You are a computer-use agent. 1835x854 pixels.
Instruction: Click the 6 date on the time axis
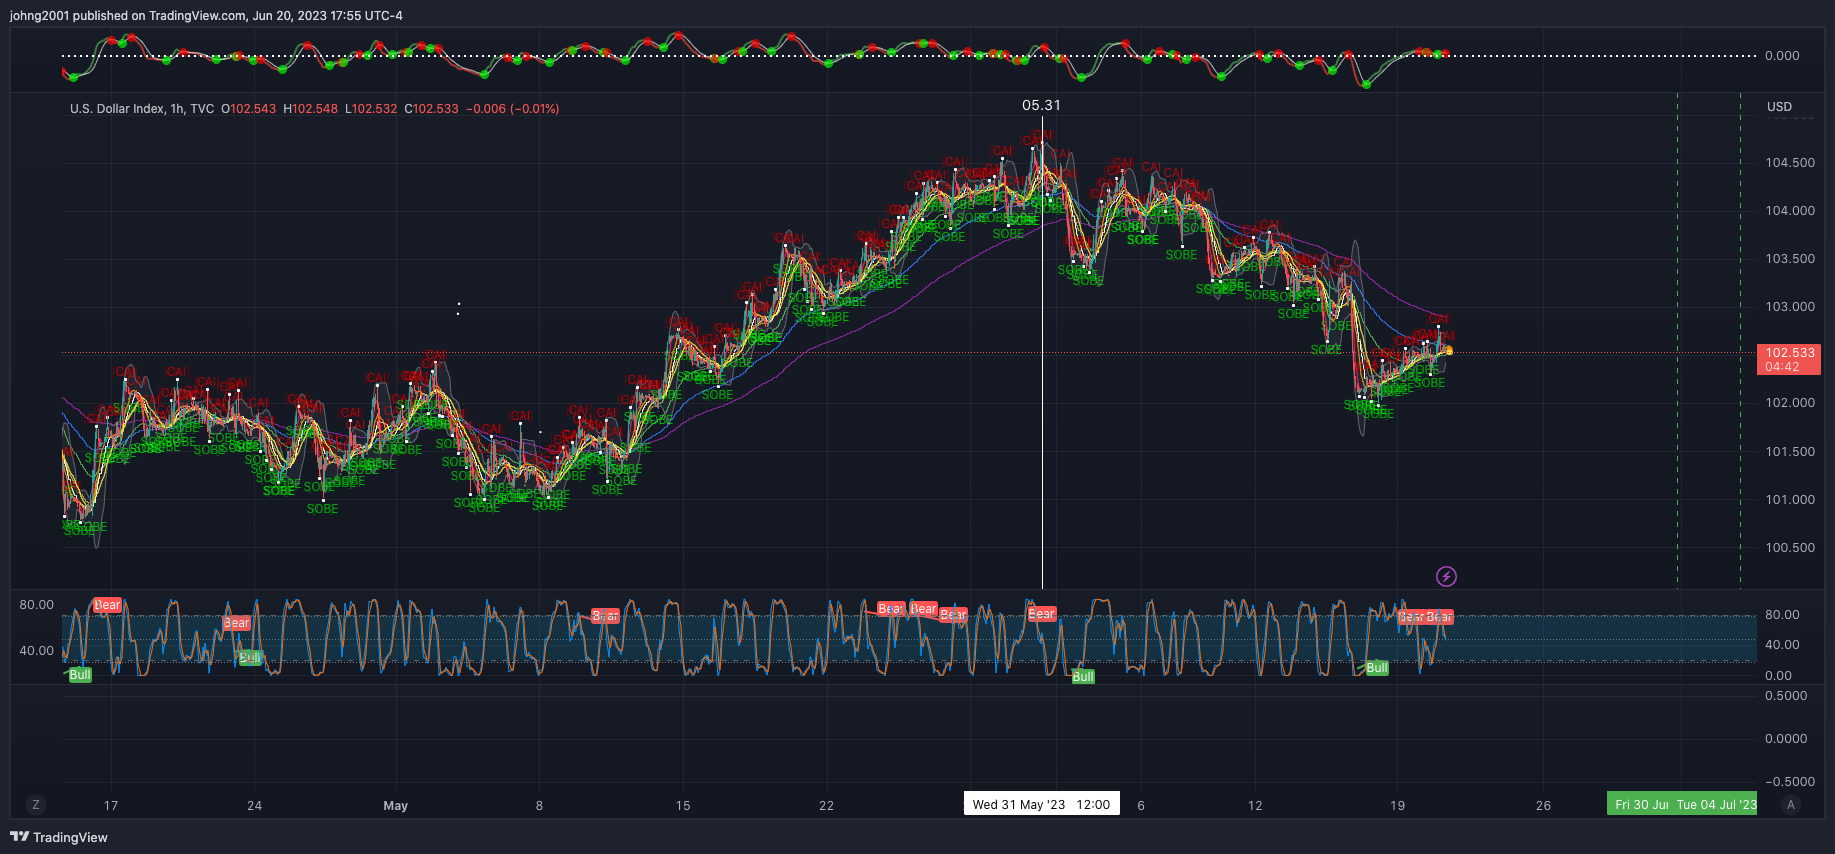(1141, 806)
